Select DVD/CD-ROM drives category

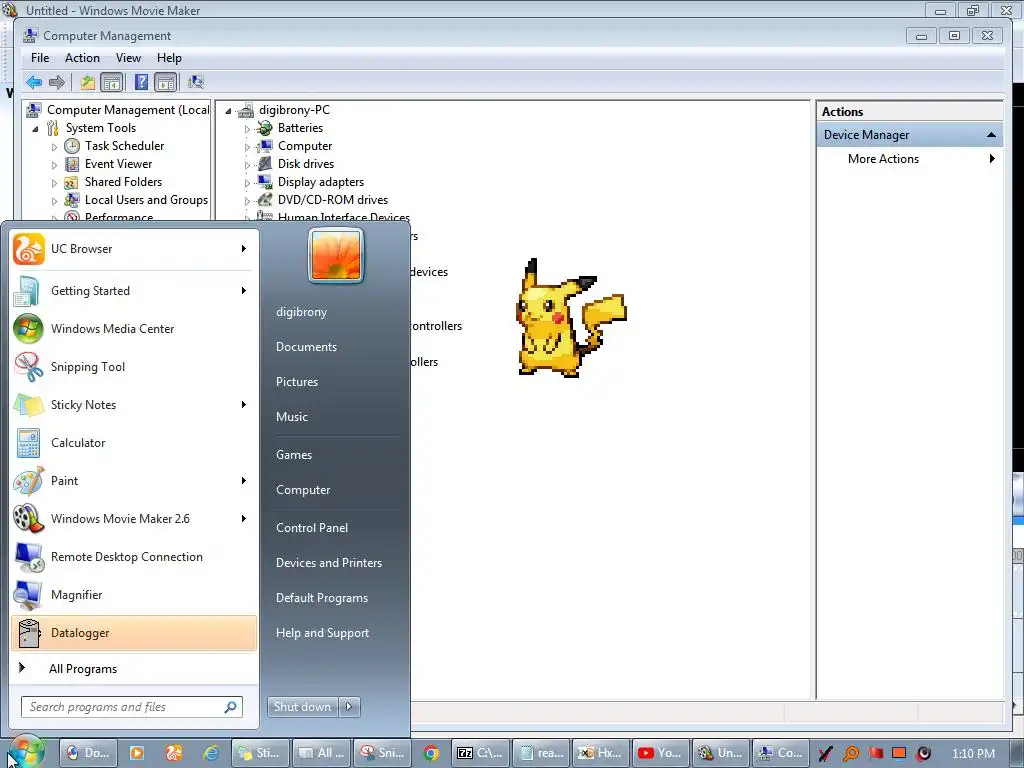[x=332, y=200]
